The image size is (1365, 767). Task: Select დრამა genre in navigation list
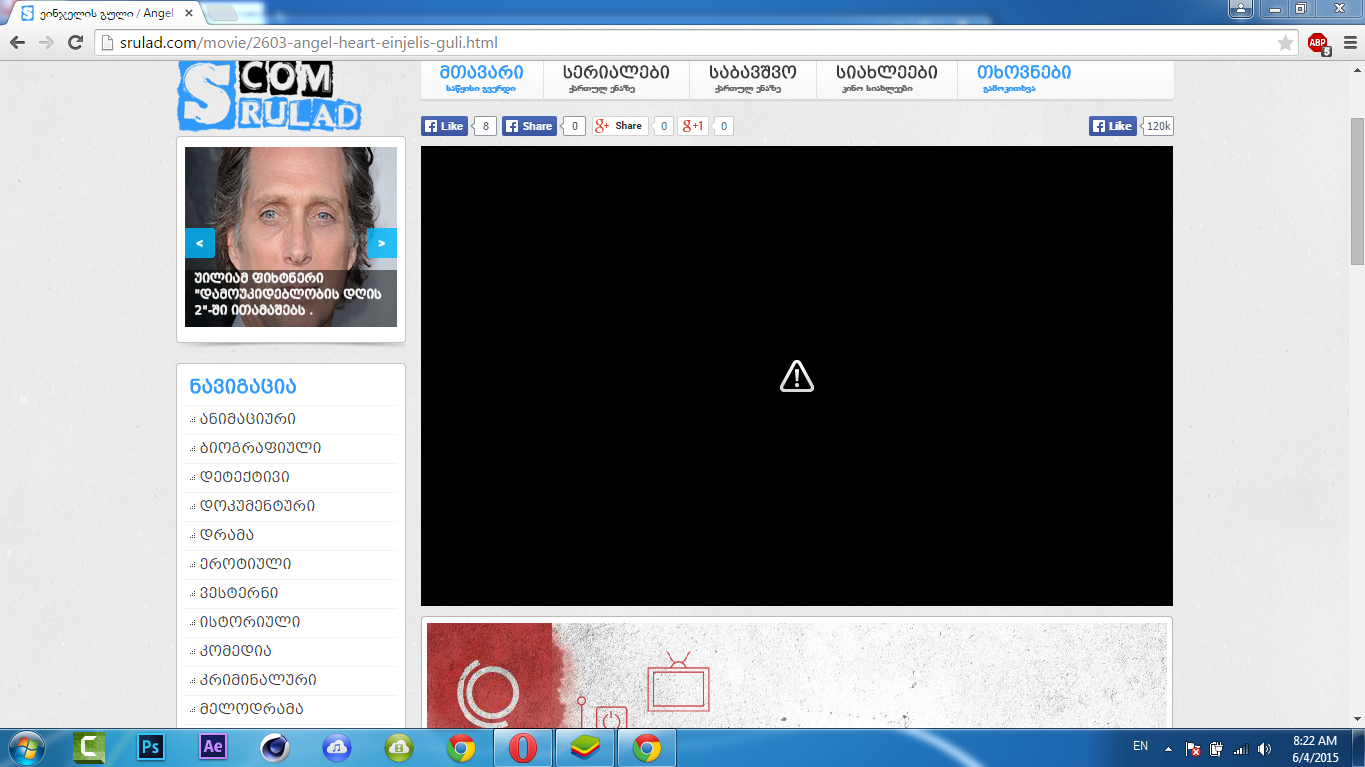click(x=226, y=535)
